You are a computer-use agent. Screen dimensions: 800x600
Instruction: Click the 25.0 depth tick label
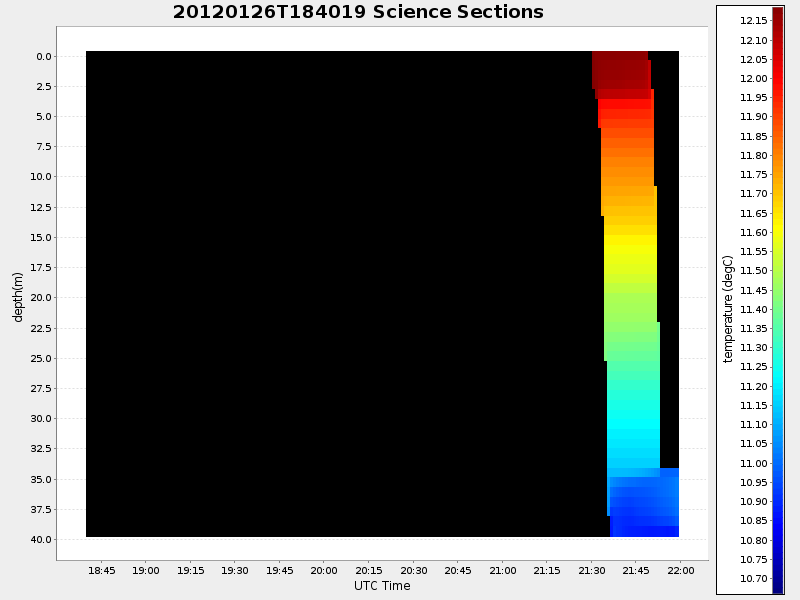[x=41, y=359]
